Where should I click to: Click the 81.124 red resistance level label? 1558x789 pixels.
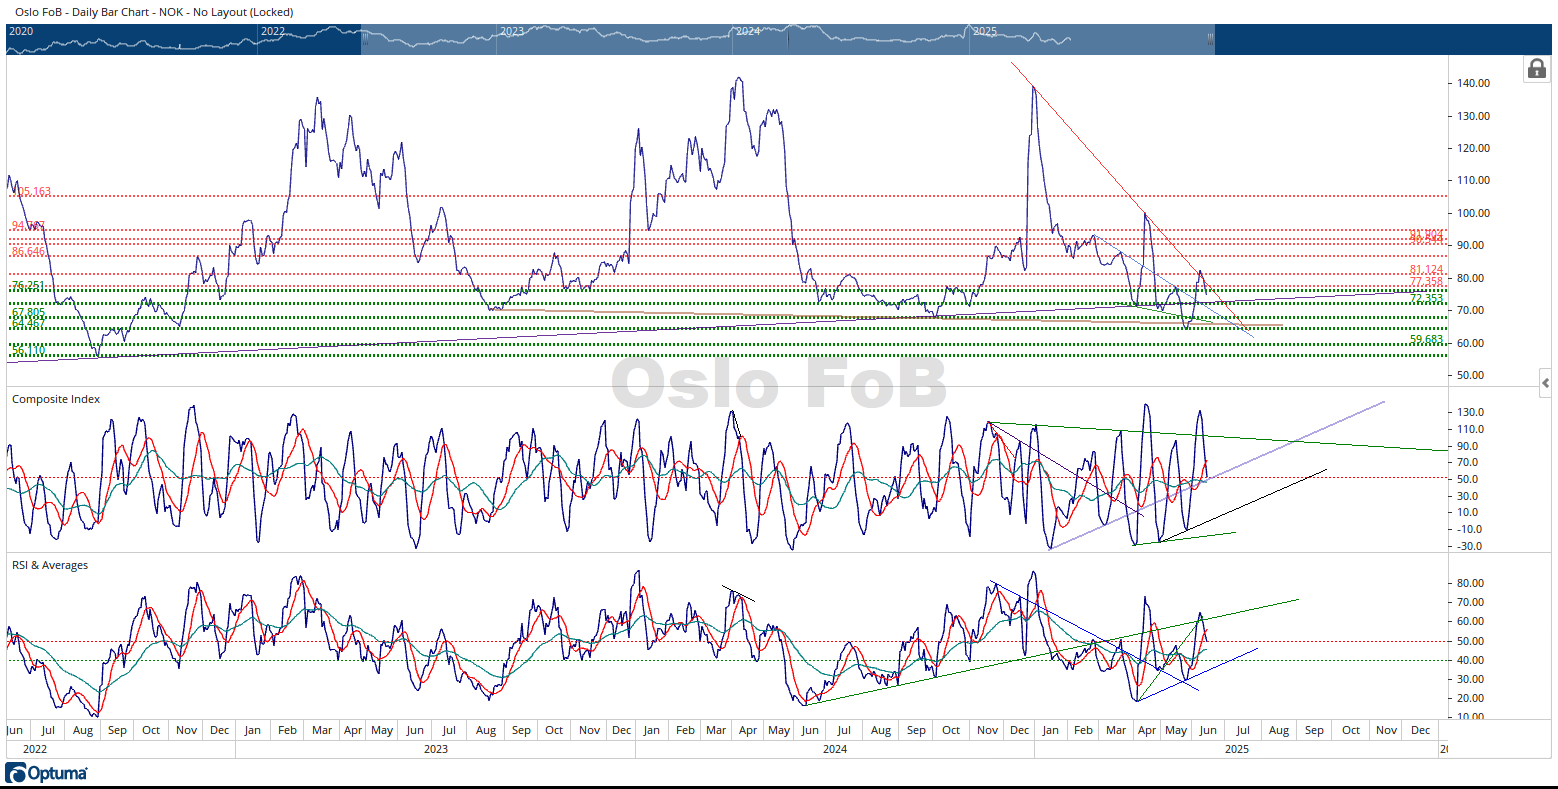(1426, 270)
